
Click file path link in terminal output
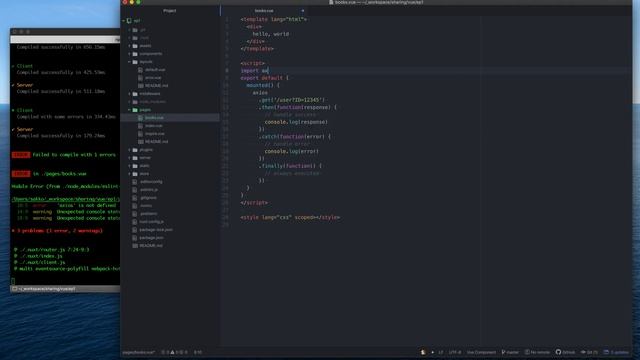click(66, 199)
